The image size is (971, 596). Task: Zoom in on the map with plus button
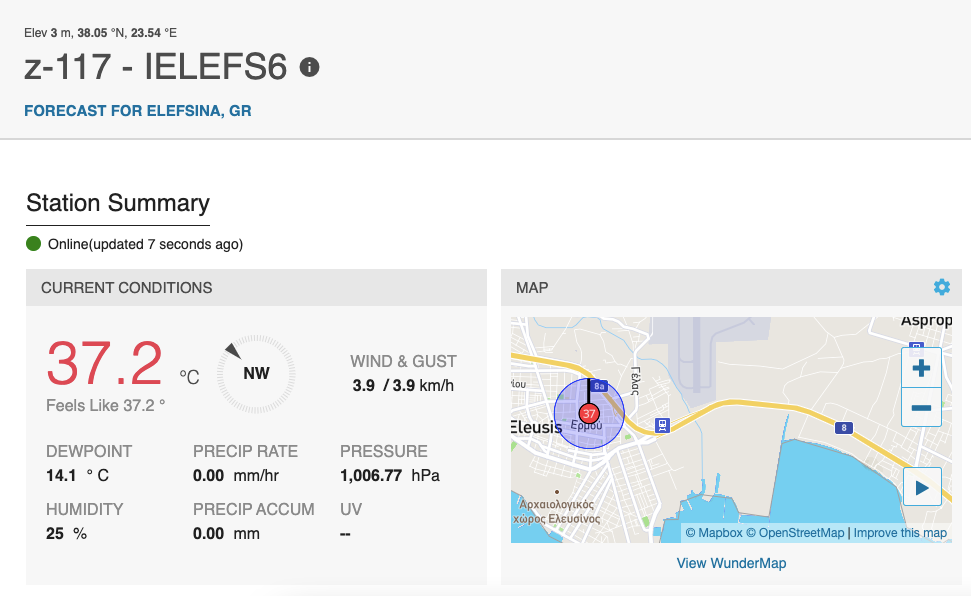point(921,368)
